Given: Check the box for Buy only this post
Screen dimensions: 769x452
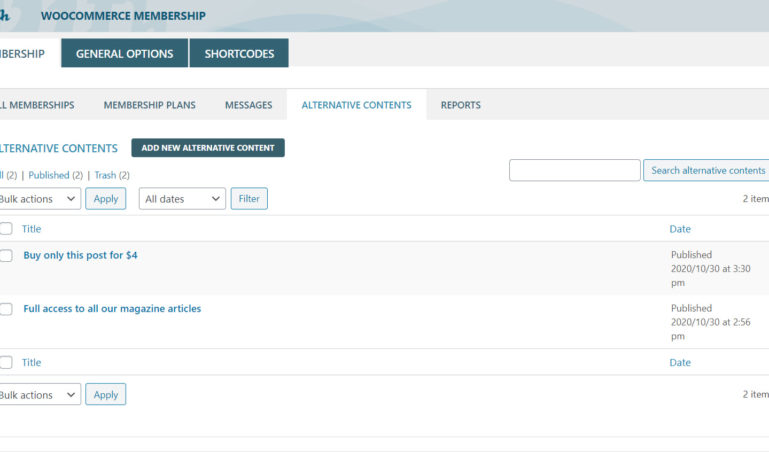Looking at the screenshot, I should pyautogui.click(x=6, y=255).
